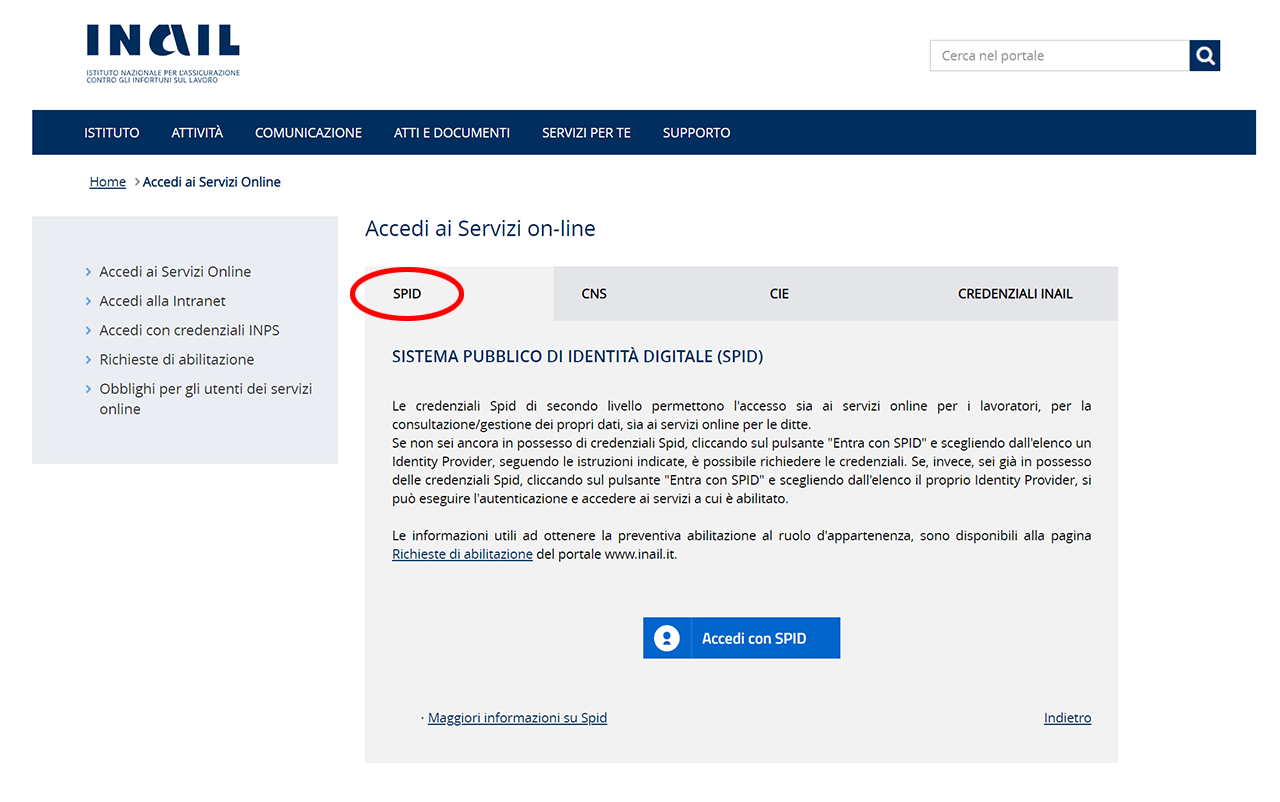Select the SPID tab

point(407,294)
